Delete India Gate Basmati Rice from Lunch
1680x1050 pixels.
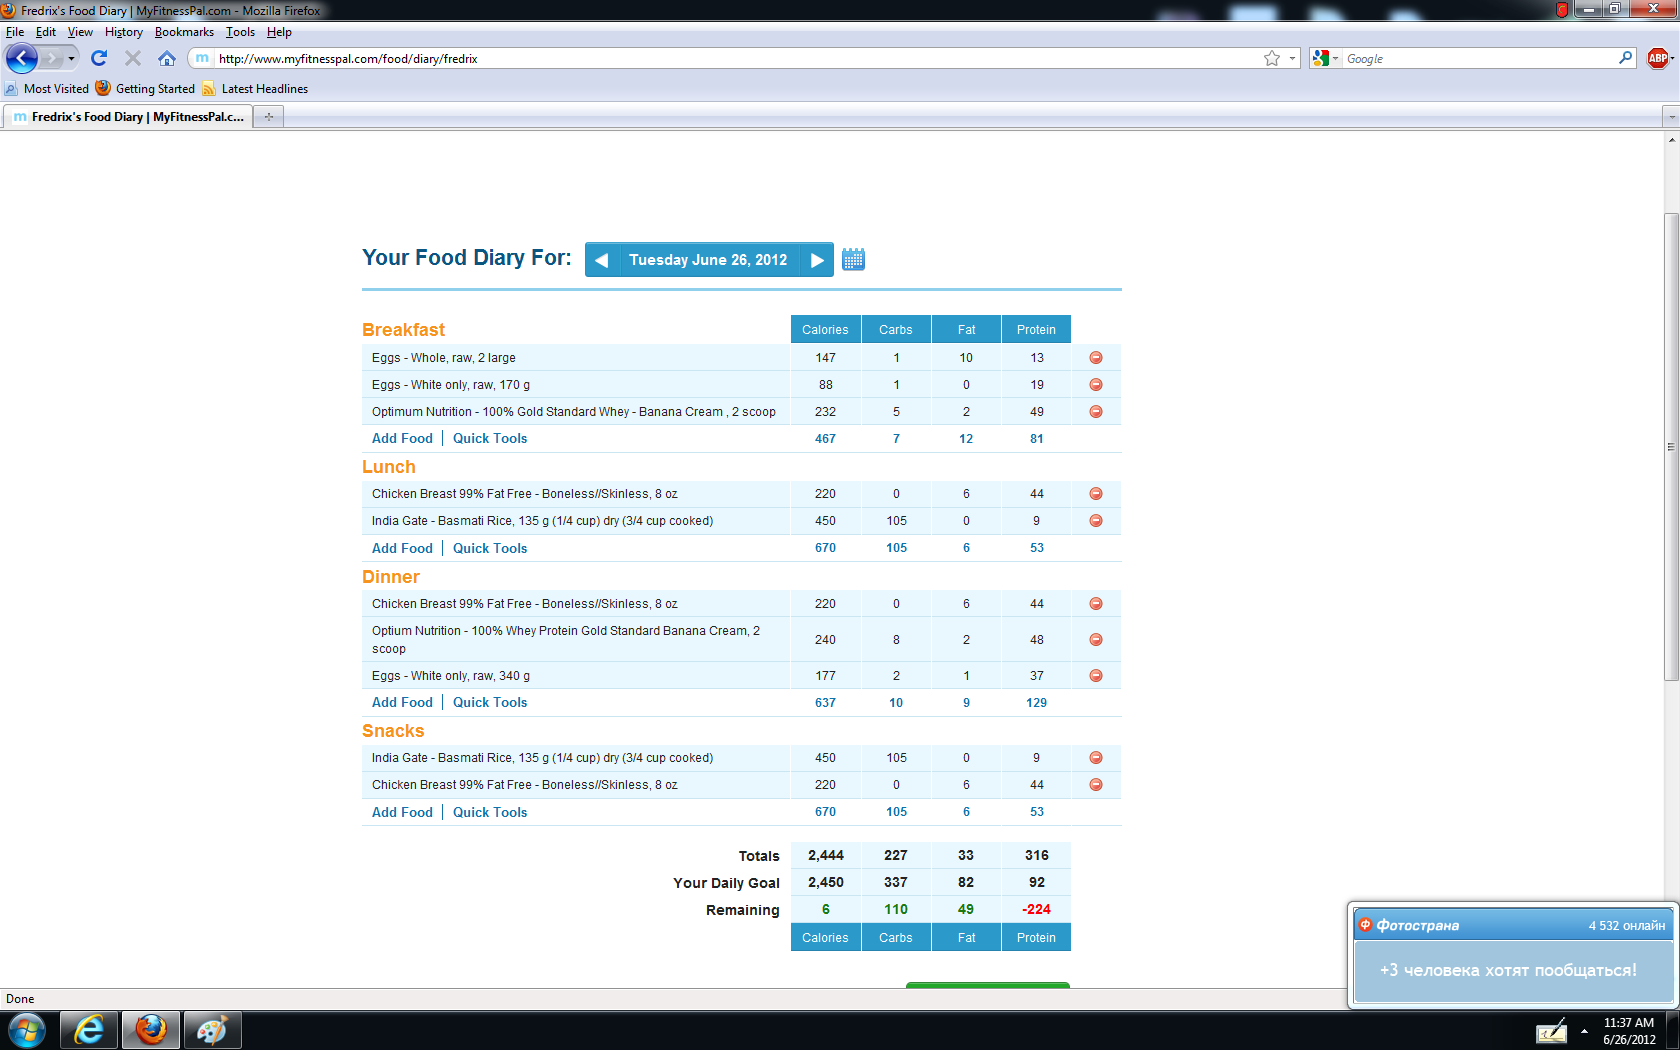[x=1096, y=521]
